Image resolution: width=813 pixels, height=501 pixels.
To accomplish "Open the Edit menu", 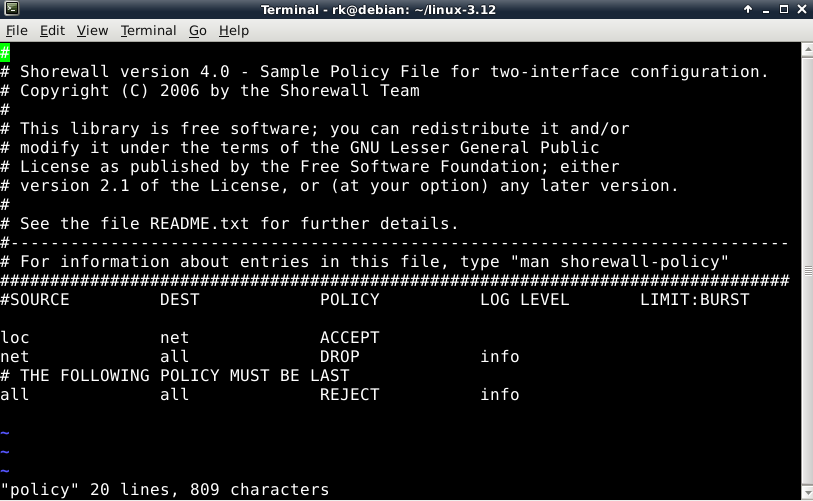I will coord(52,31).
